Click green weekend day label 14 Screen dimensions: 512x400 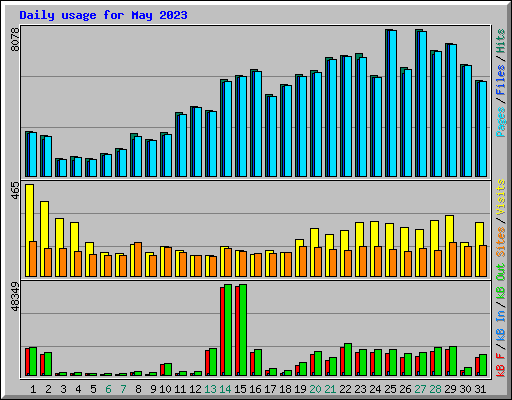click(225, 389)
